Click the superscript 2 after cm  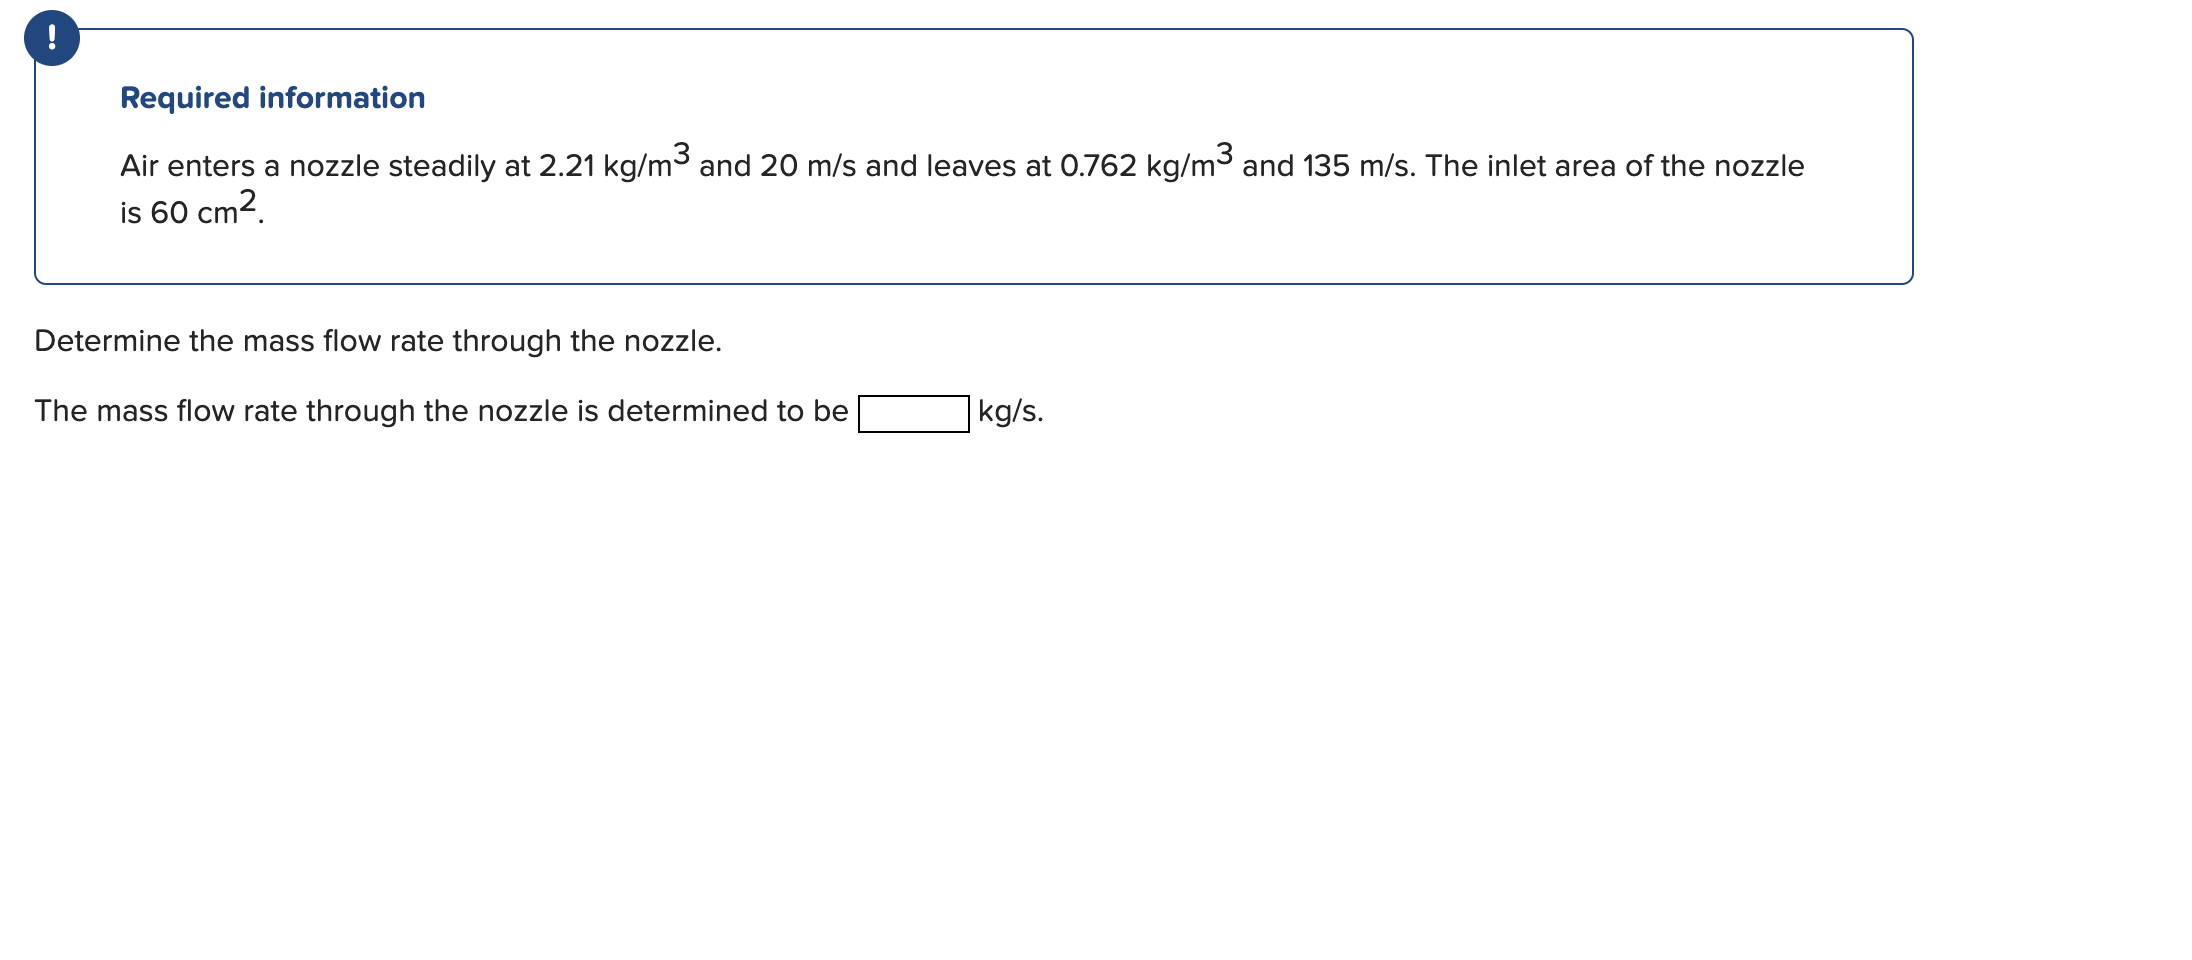[247, 198]
